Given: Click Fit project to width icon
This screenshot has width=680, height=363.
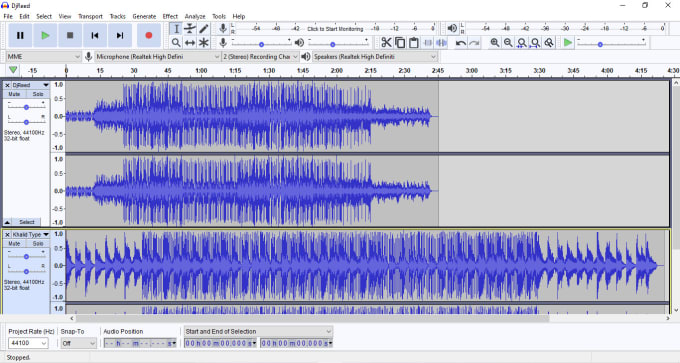Looking at the screenshot, I should pyautogui.click(x=536, y=43).
